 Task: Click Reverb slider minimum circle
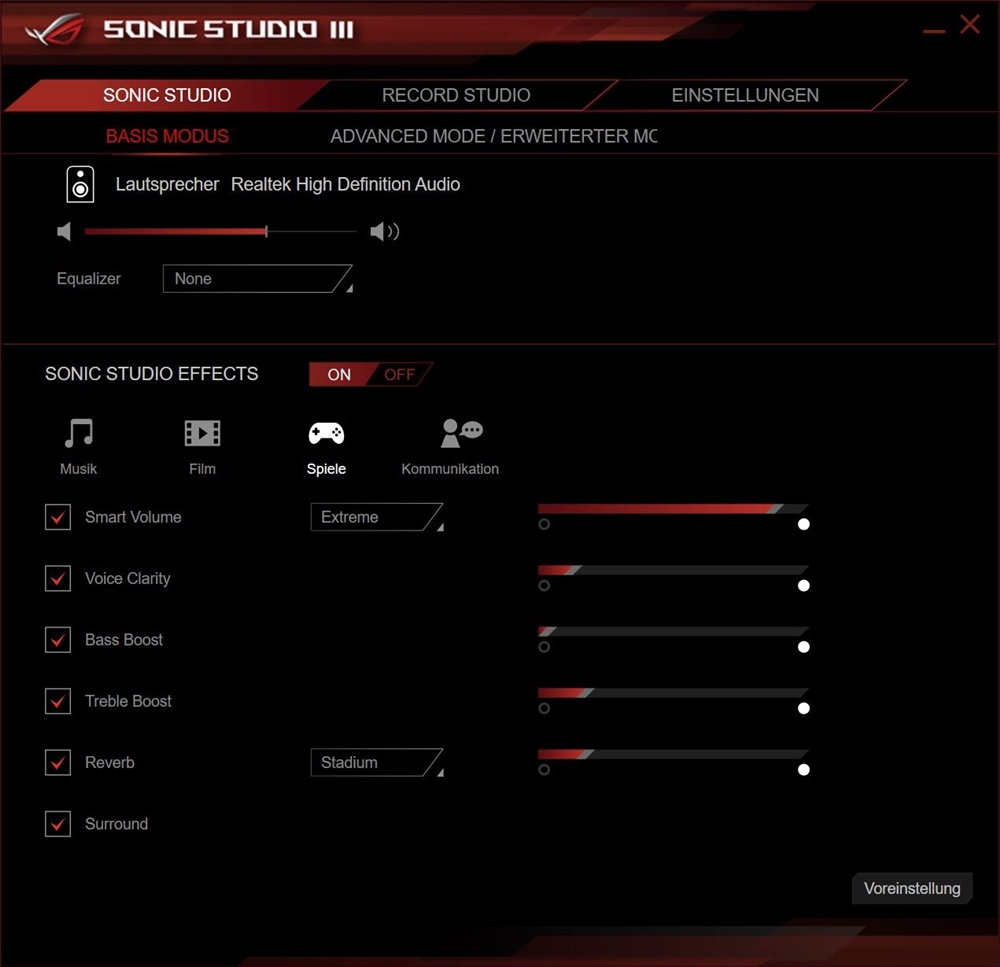(x=544, y=770)
